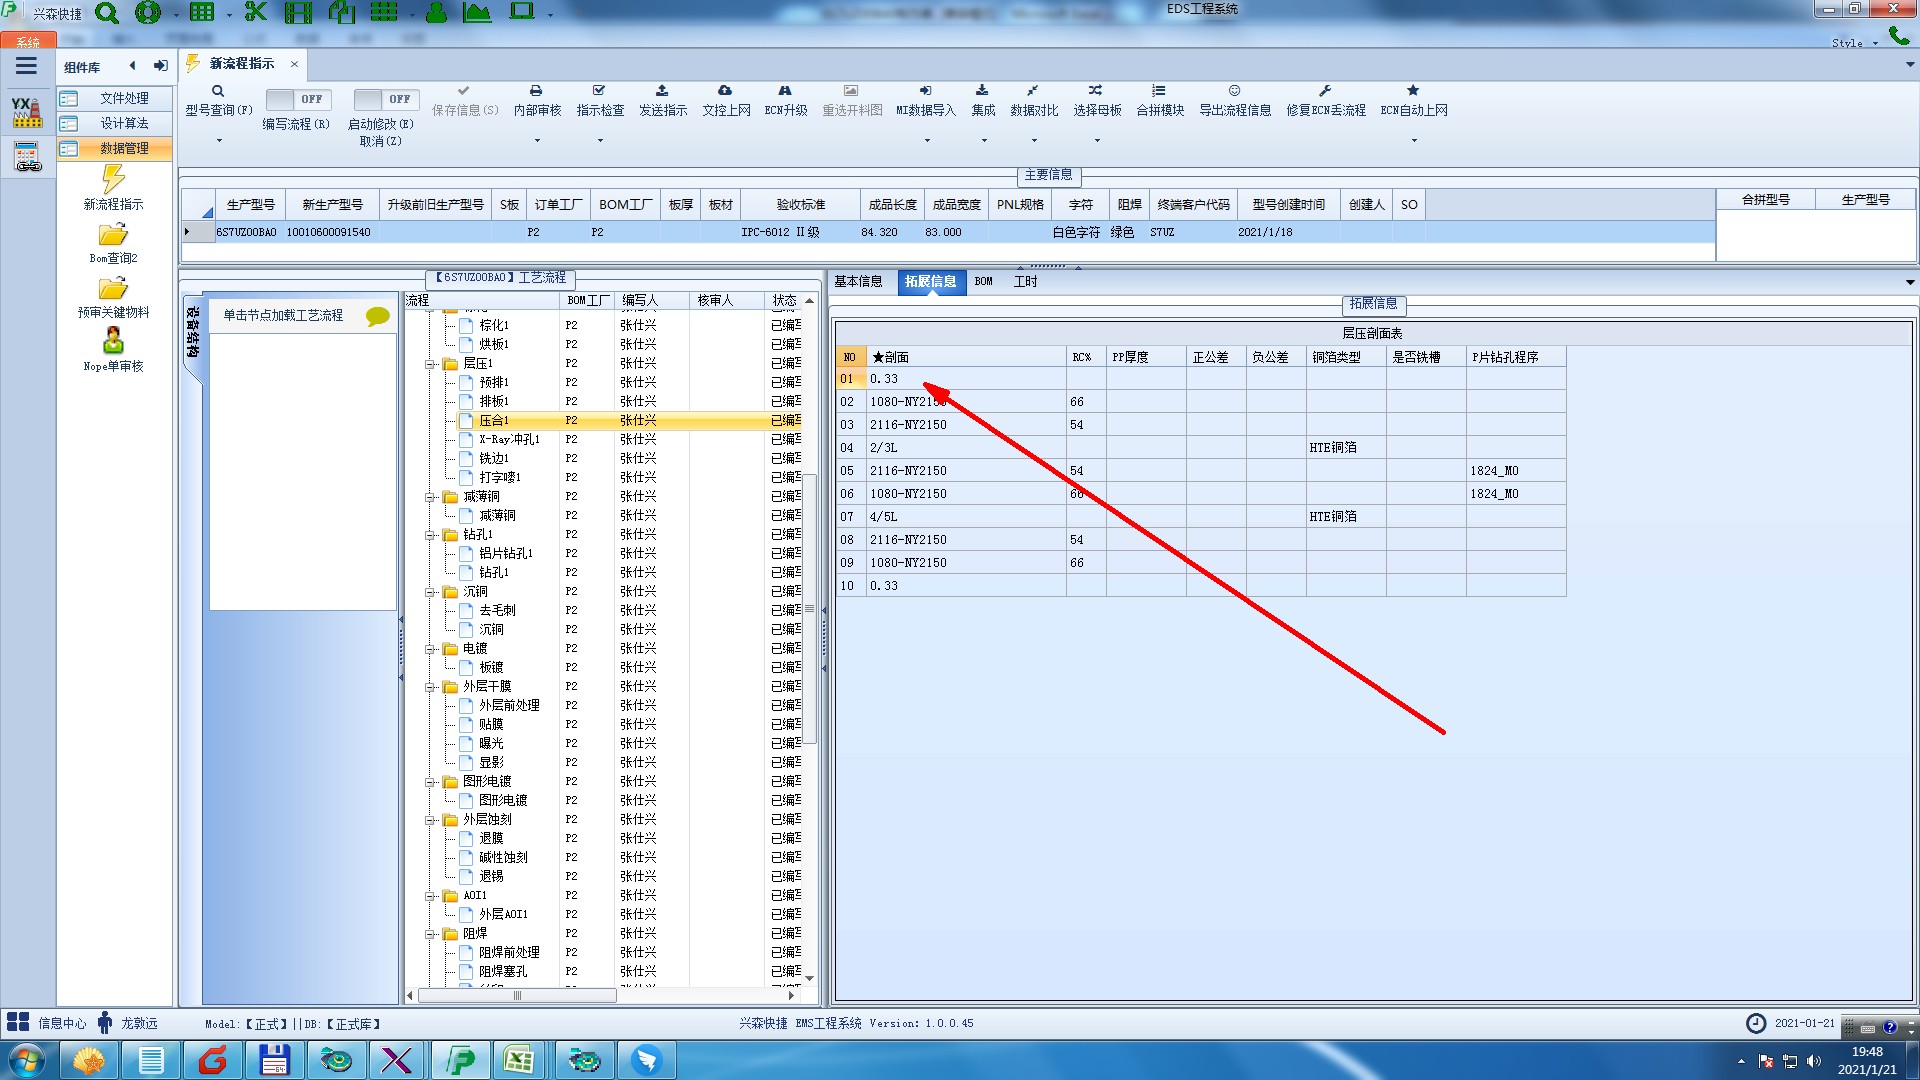
Task: Expand the 集成 dropdown arrow
Action: [x=983, y=140]
